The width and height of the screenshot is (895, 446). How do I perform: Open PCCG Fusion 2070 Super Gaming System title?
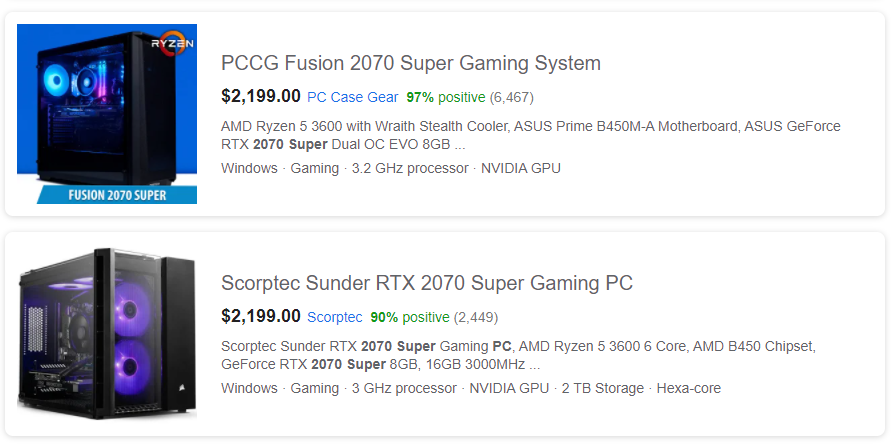click(410, 63)
